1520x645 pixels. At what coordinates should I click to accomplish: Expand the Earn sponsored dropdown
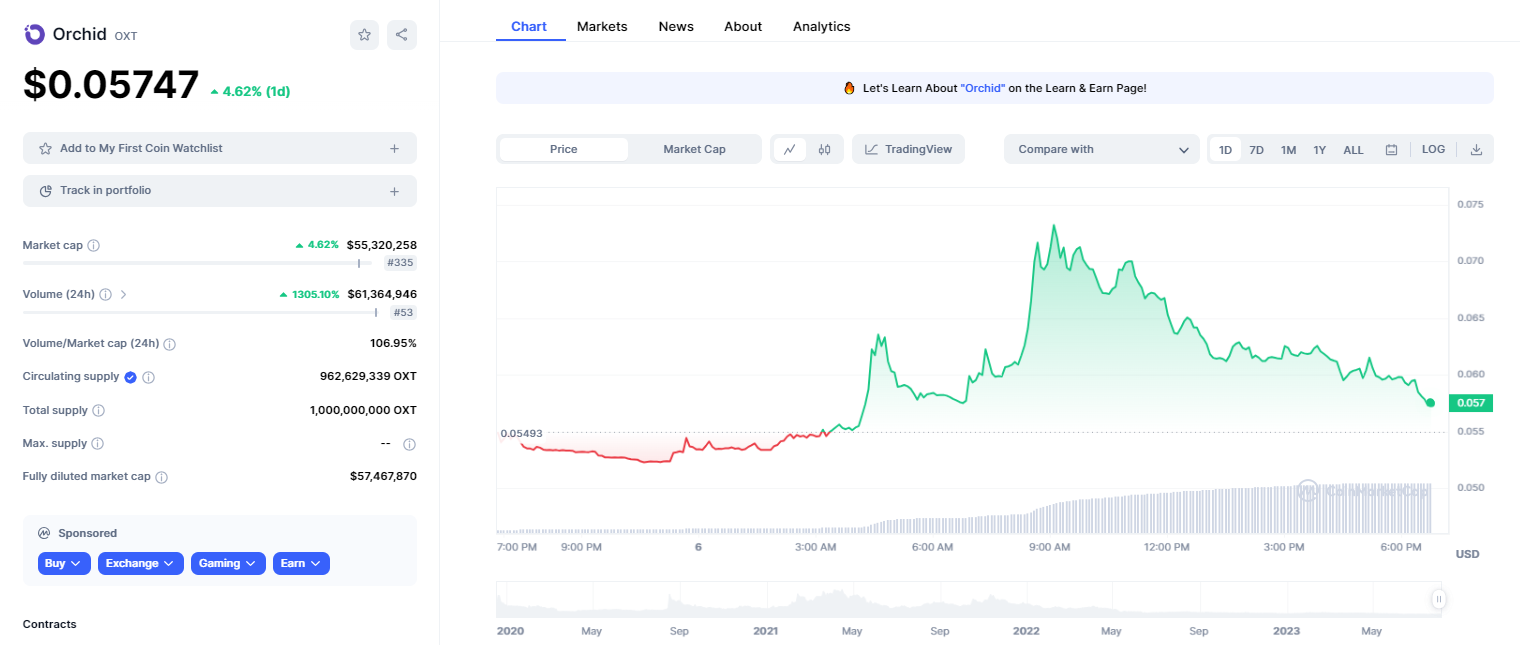(x=301, y=564)
